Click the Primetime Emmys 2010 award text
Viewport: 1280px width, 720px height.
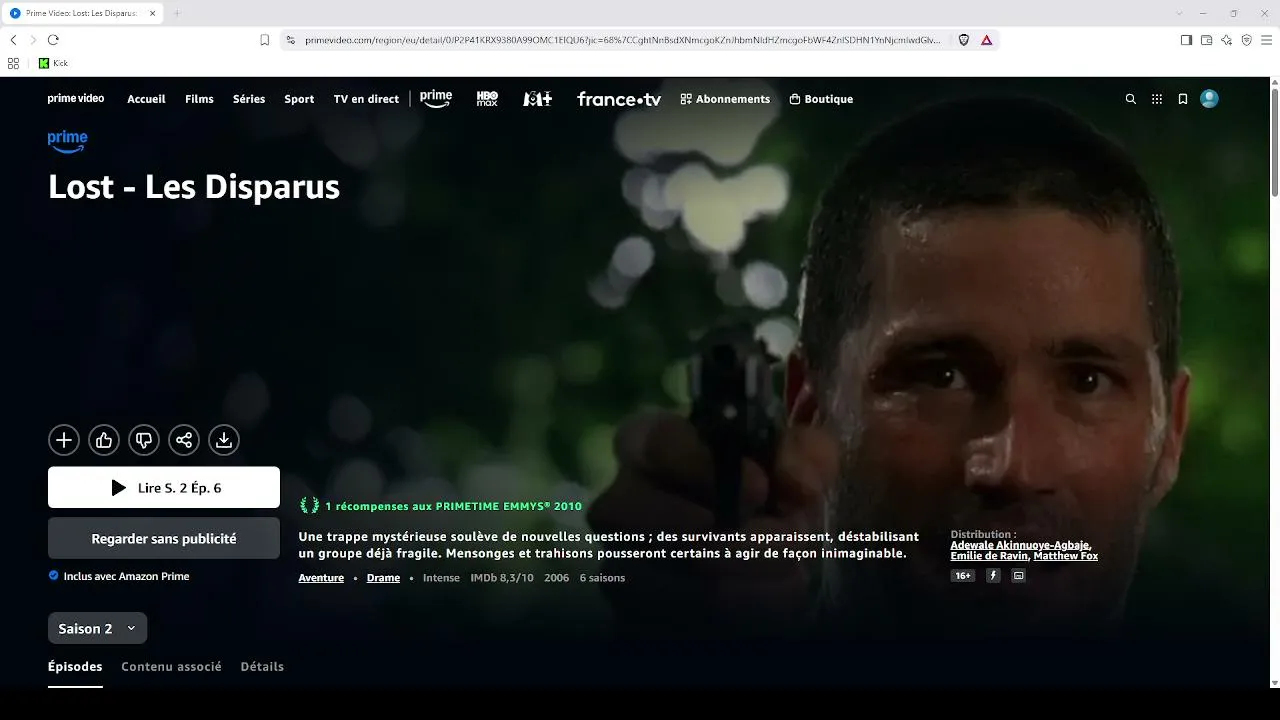[453, 506]
